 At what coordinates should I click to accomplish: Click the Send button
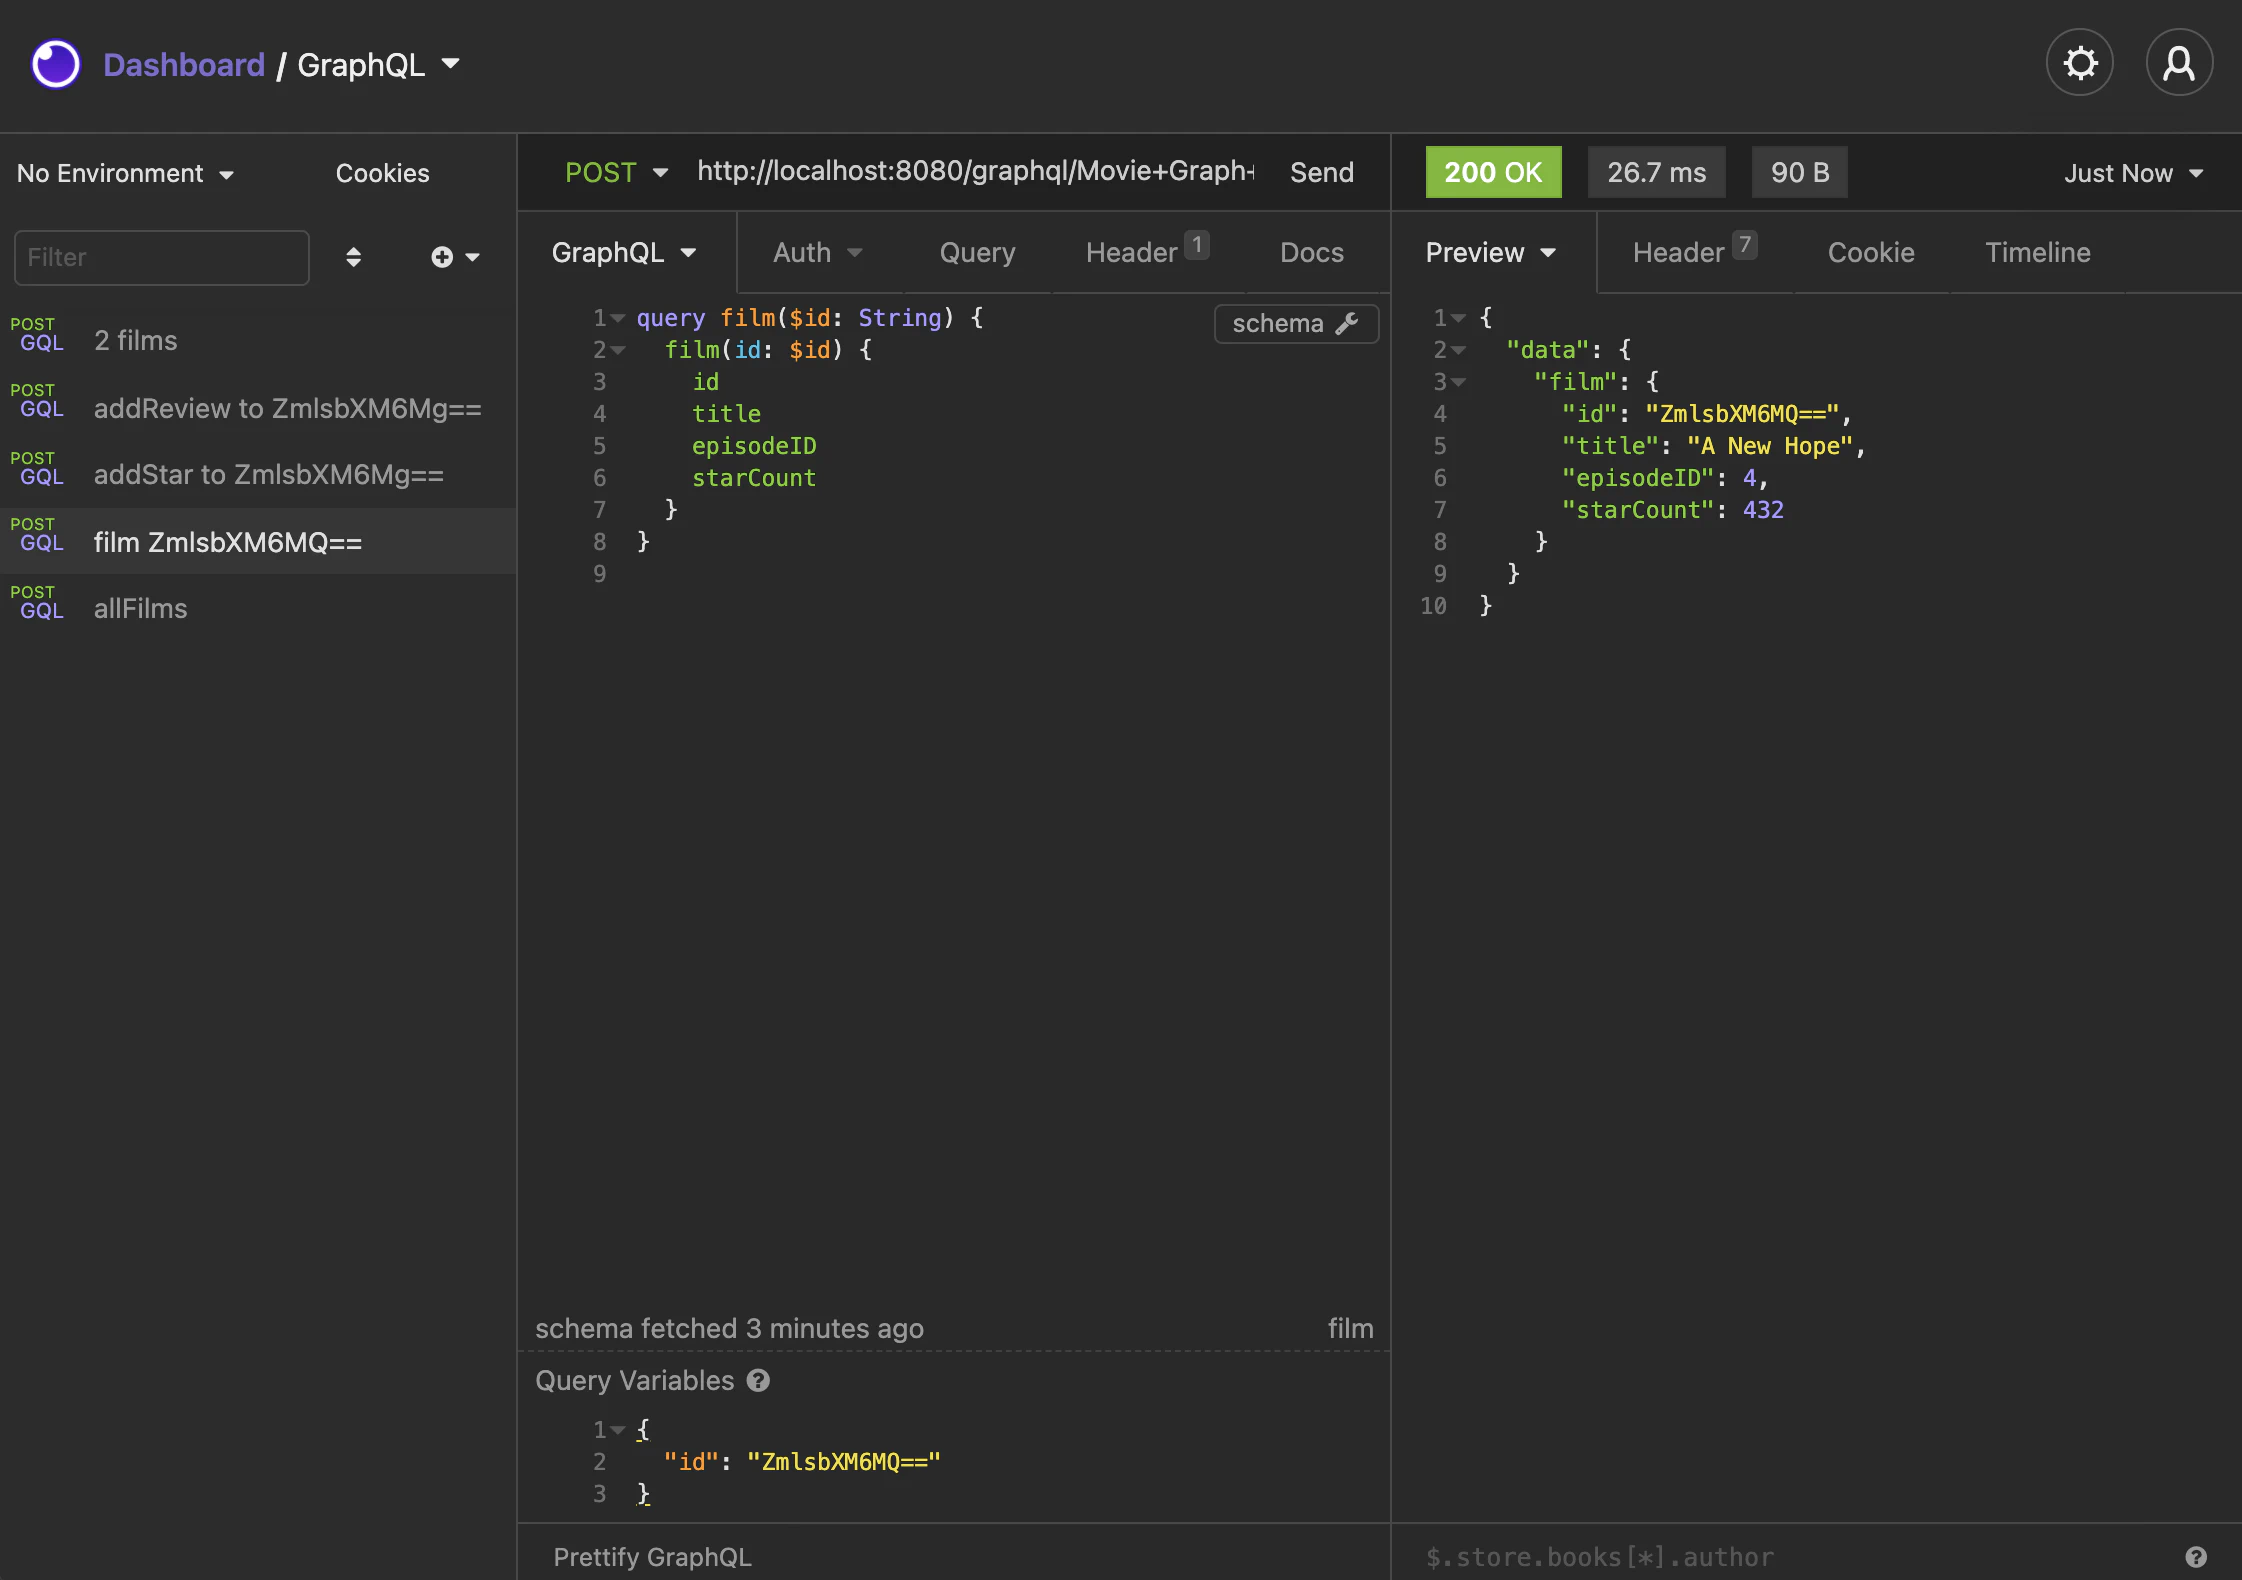point(1321,172)
